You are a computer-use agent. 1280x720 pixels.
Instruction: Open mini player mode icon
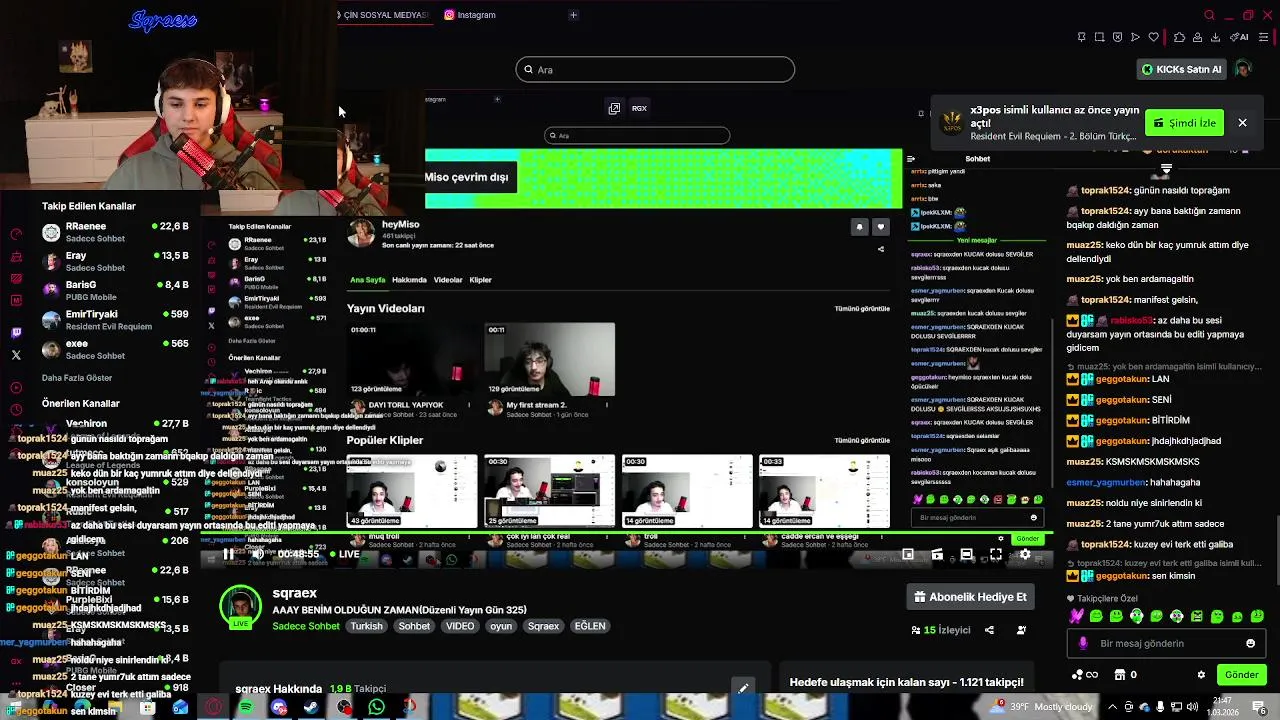coord(908,554)
